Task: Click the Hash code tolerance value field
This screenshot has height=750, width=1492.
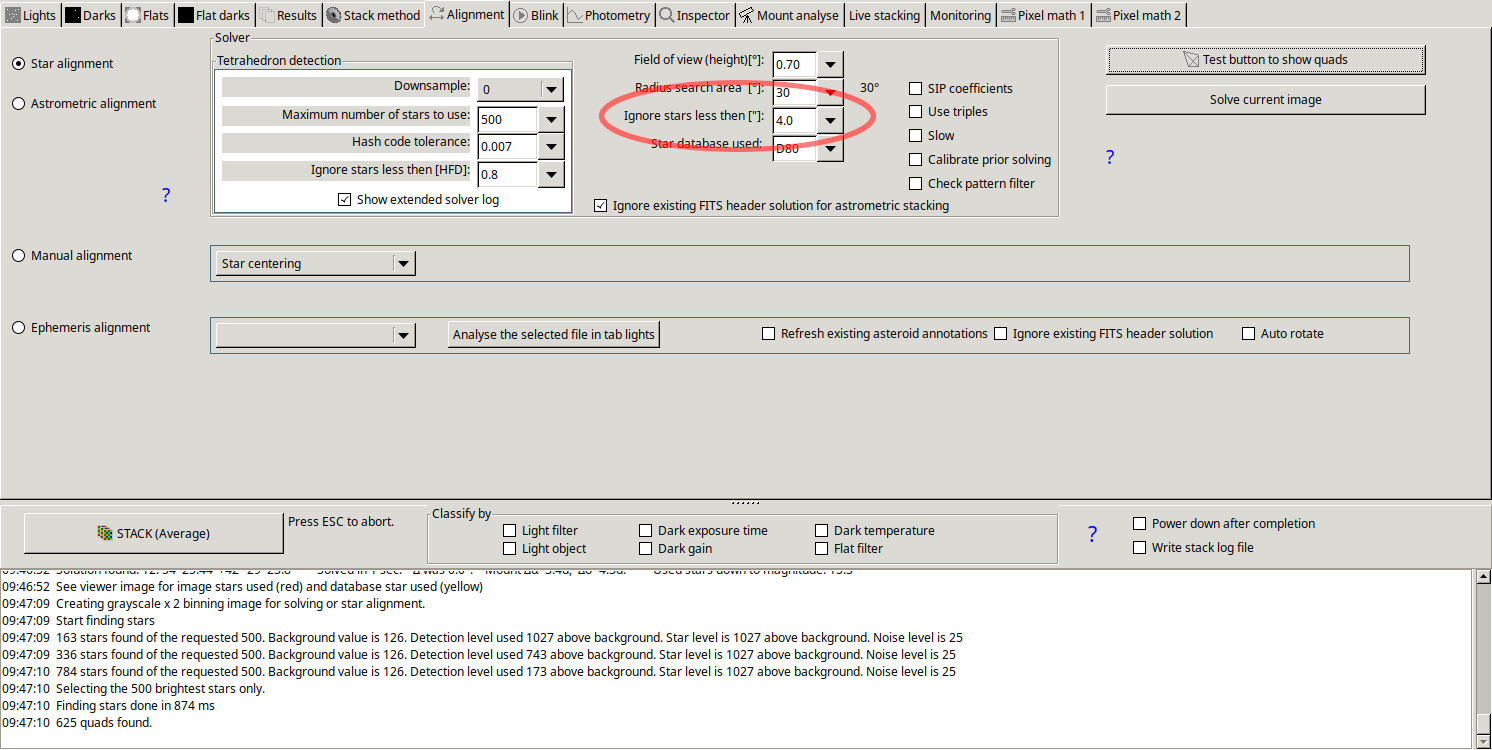Action: pos(508,146)
